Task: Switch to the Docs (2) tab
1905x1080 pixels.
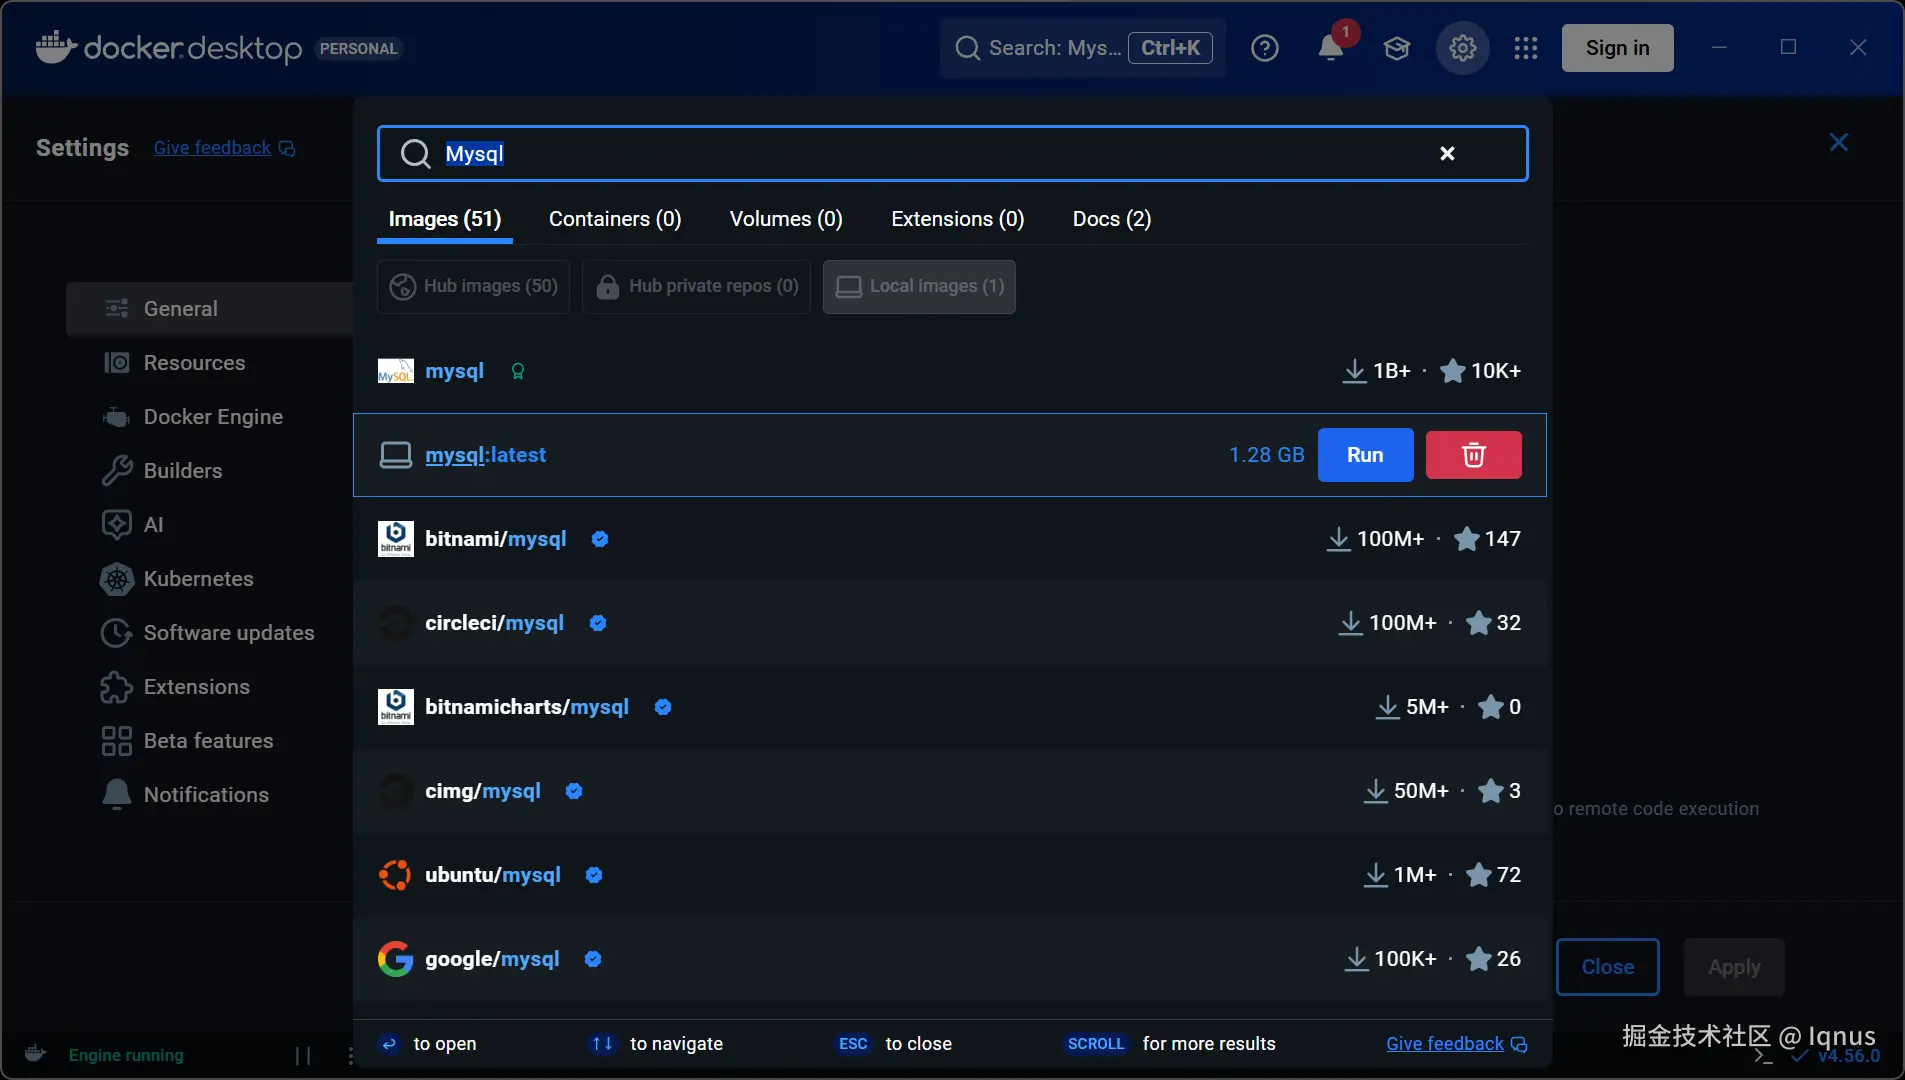Action: [1112, 219]
